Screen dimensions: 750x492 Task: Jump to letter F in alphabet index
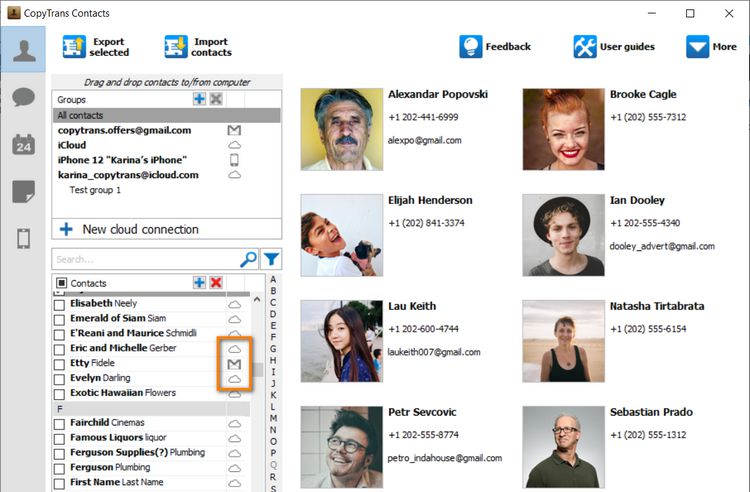coord(273,337)
